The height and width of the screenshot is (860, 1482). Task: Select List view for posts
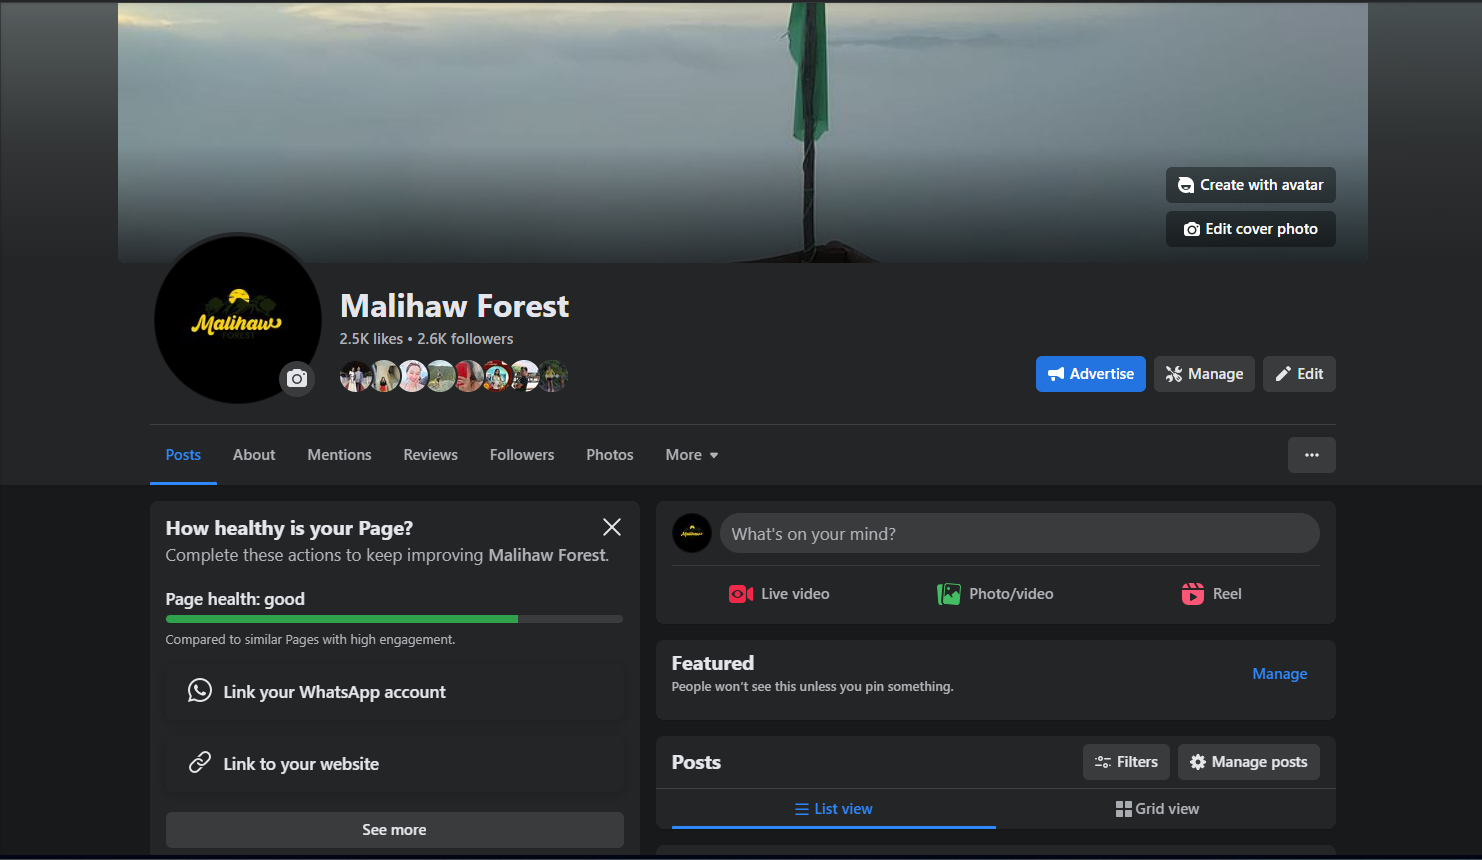coord(833,809)
